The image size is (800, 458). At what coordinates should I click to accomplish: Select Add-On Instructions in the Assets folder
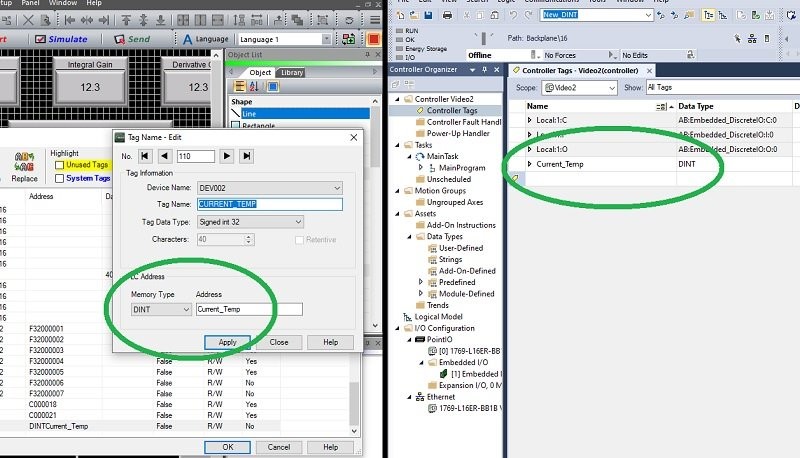(461, 225)
